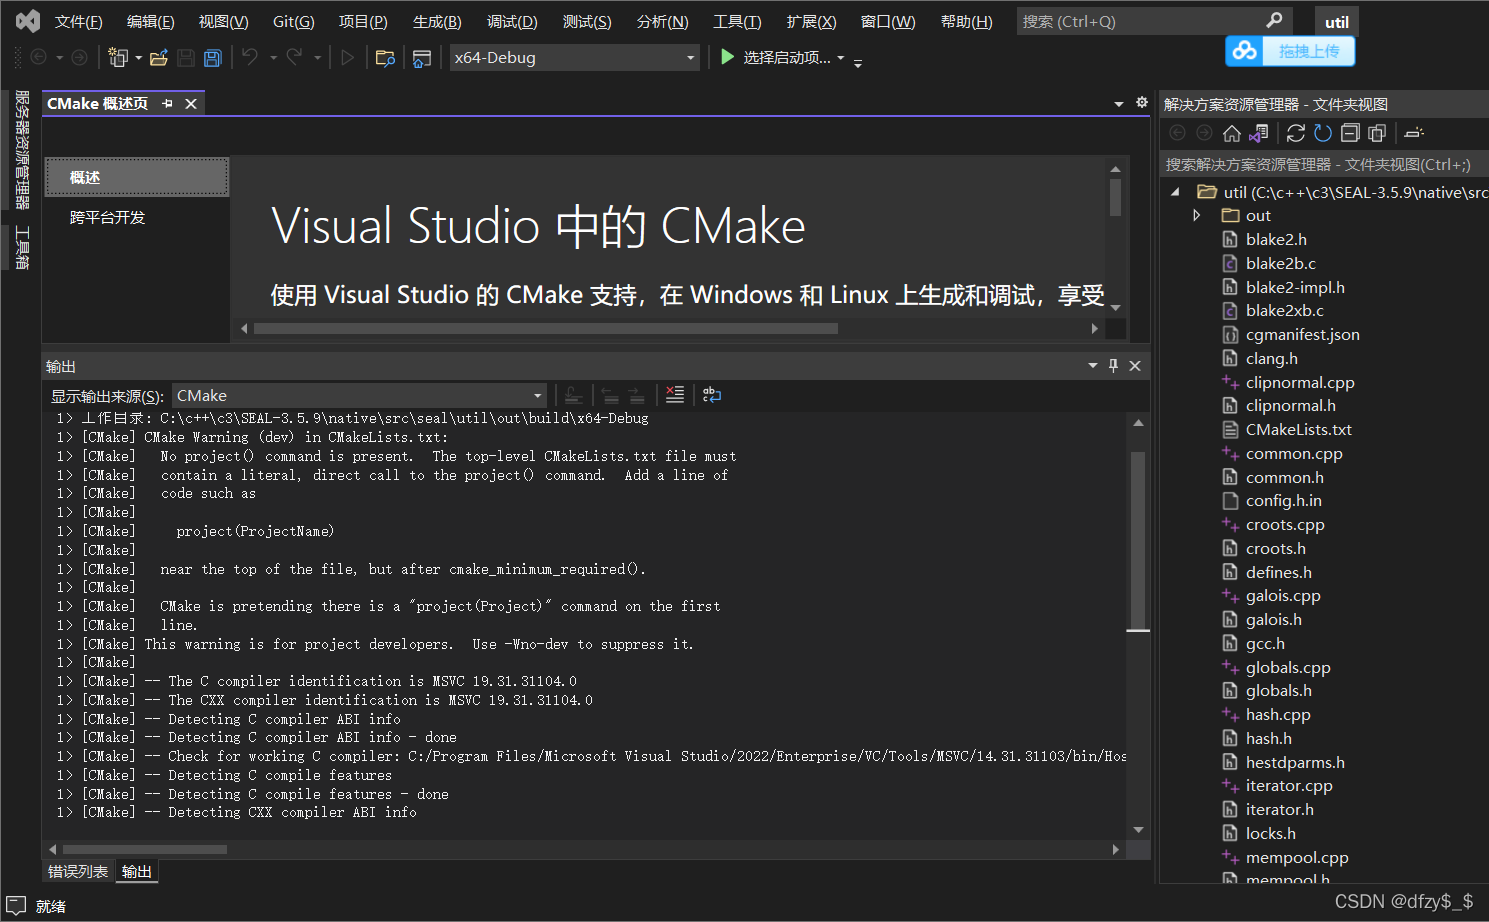Switch to the 输出 output tab at bottom
1489x922 pixels.
137,872
